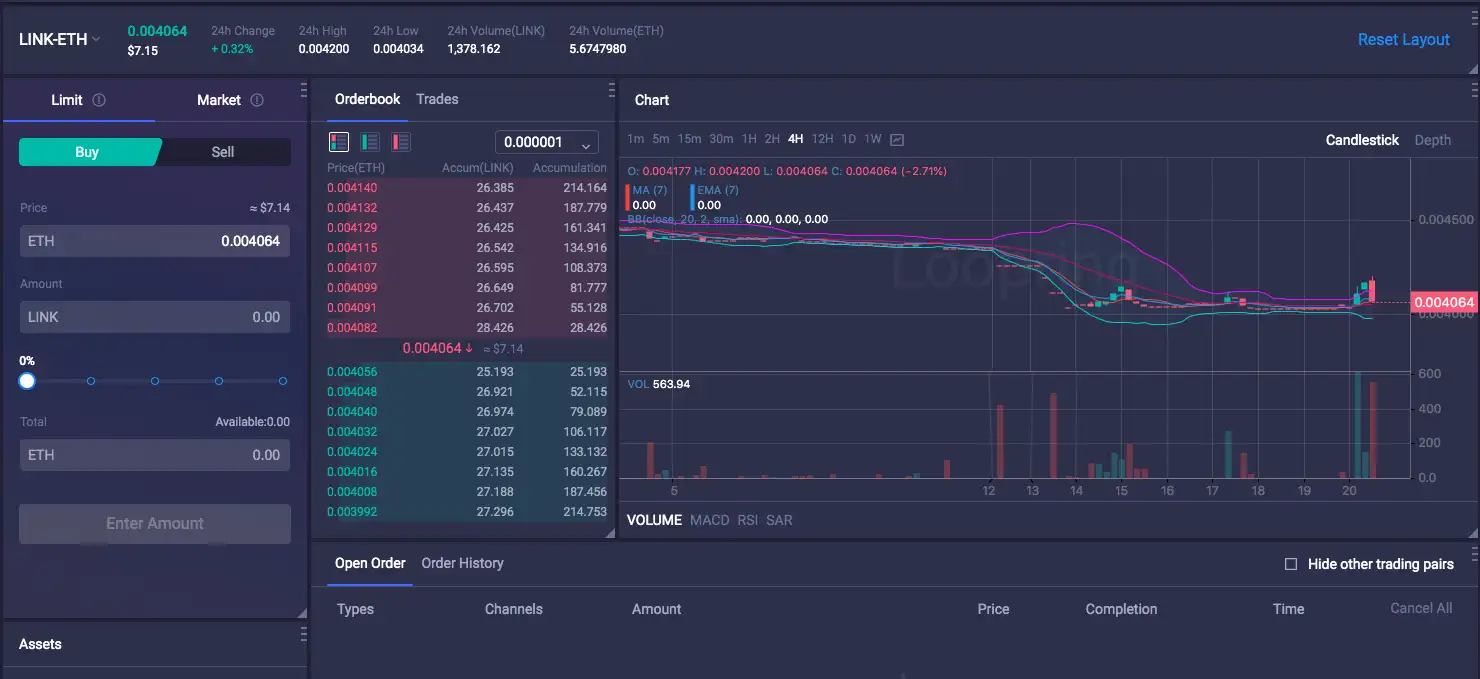Switch to the Trades tab
This screenshot has width=1480, height=679.
(437, 99)
